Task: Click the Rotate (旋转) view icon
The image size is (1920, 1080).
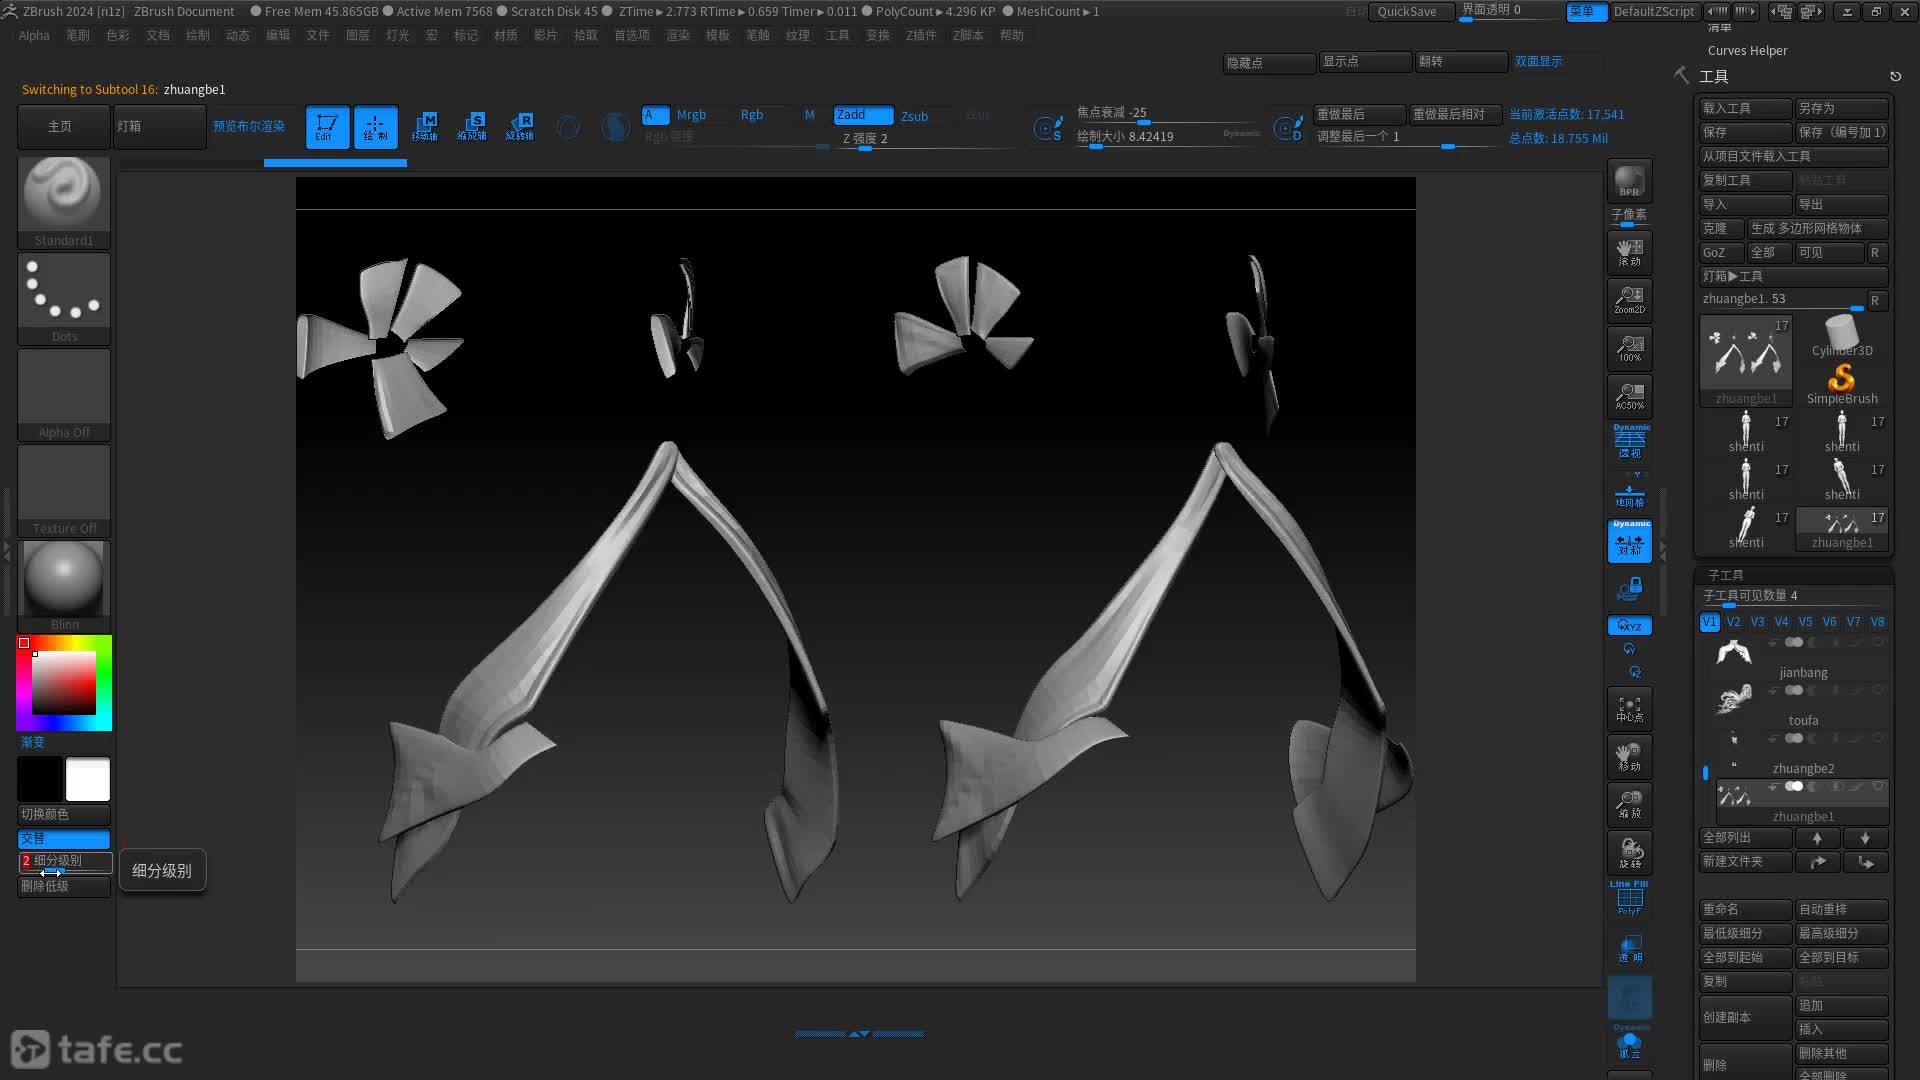Action: pyautogui.click(x=1629, y=853)
